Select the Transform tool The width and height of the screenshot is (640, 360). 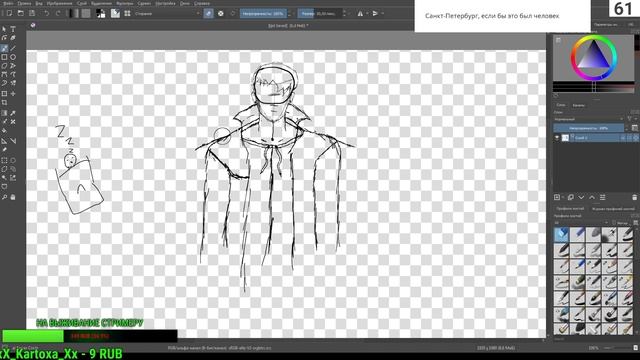[4, 93]
